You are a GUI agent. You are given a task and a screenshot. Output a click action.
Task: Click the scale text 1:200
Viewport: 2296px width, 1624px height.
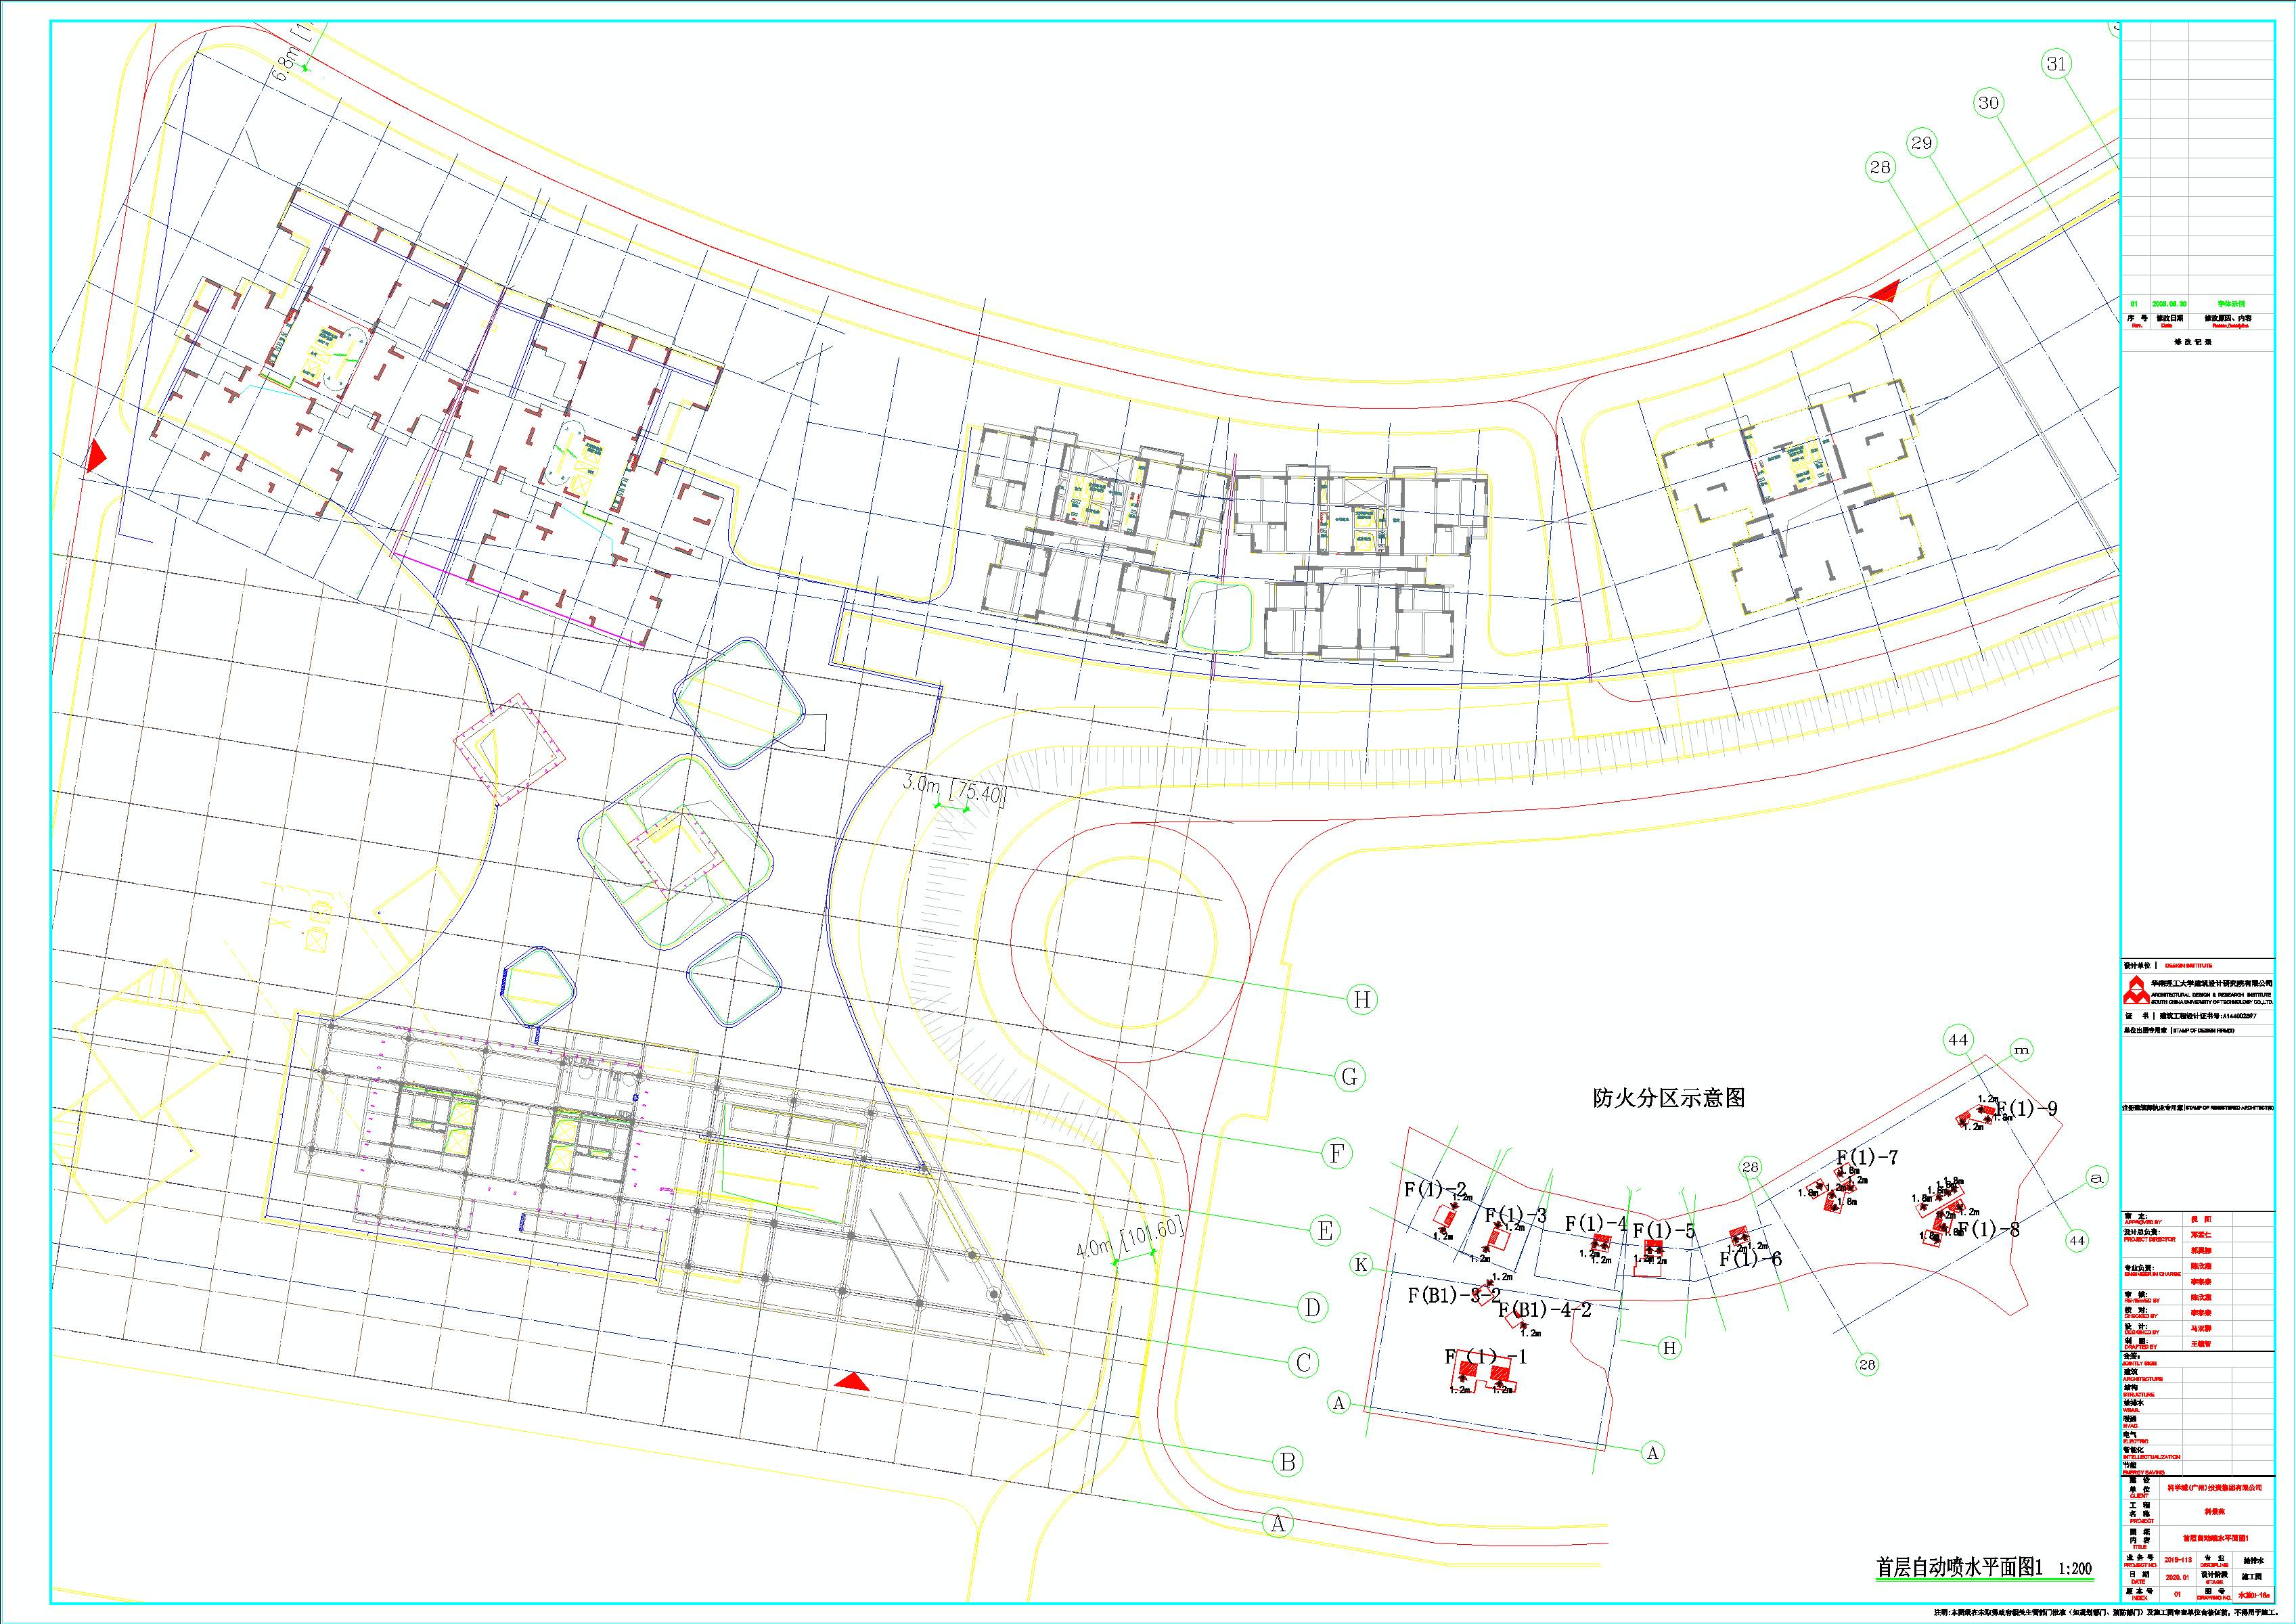(x=2075, y=1569)
